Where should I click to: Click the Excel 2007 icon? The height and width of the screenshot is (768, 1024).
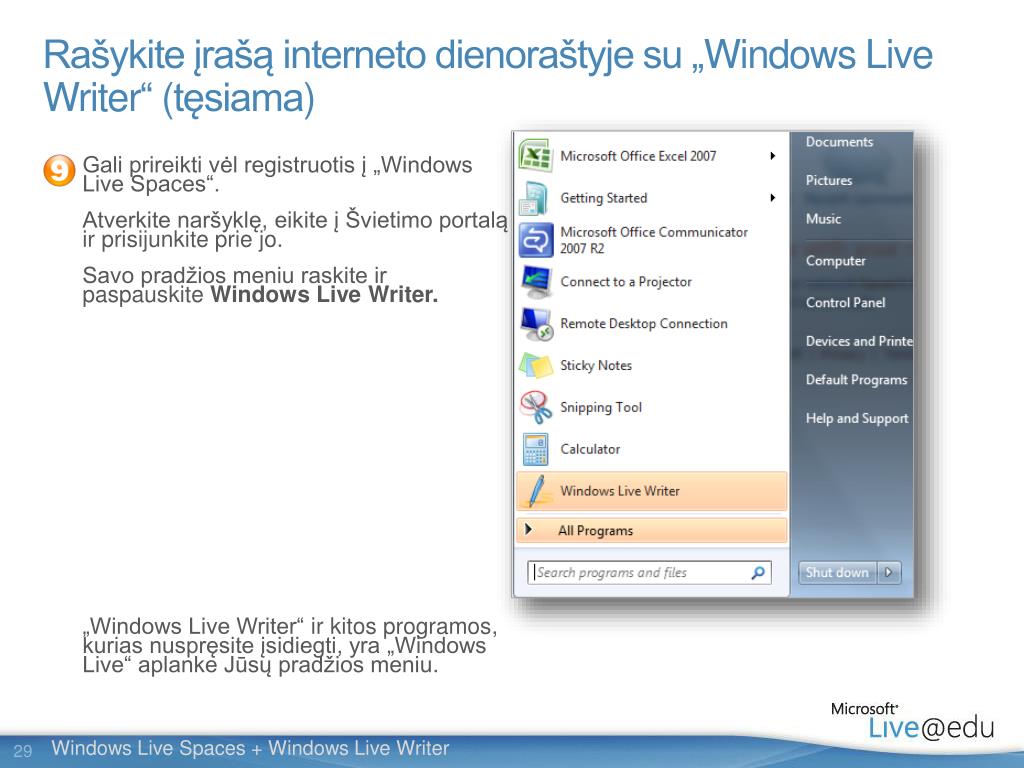(x=536, y=156)
